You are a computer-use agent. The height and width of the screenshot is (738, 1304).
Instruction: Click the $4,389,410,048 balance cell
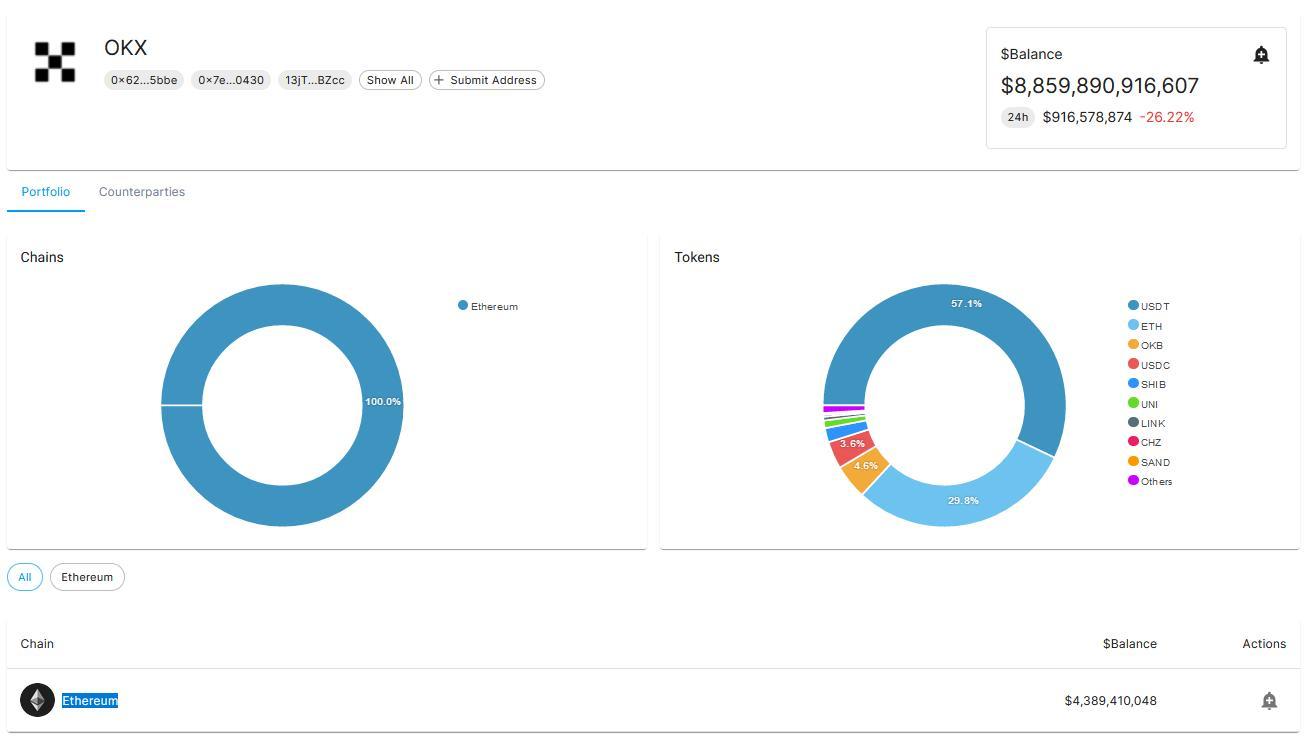click(x=1111, y=701)
